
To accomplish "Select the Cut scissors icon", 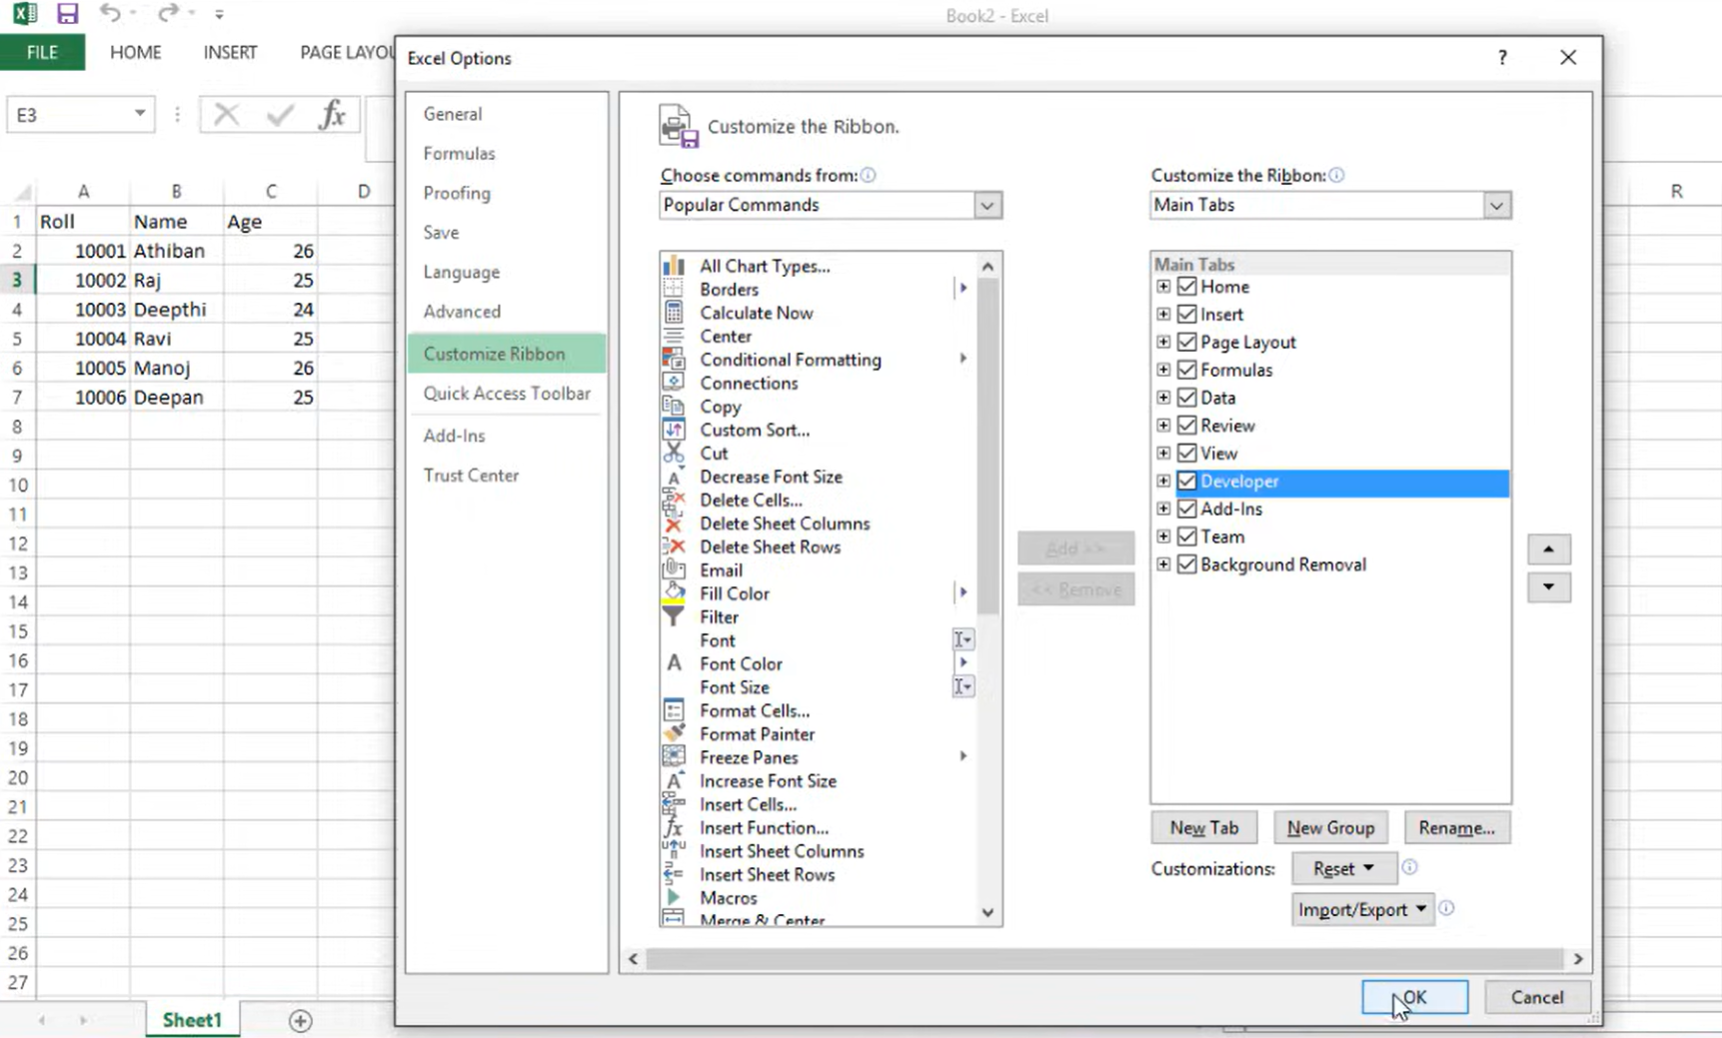I will [674, 453].
